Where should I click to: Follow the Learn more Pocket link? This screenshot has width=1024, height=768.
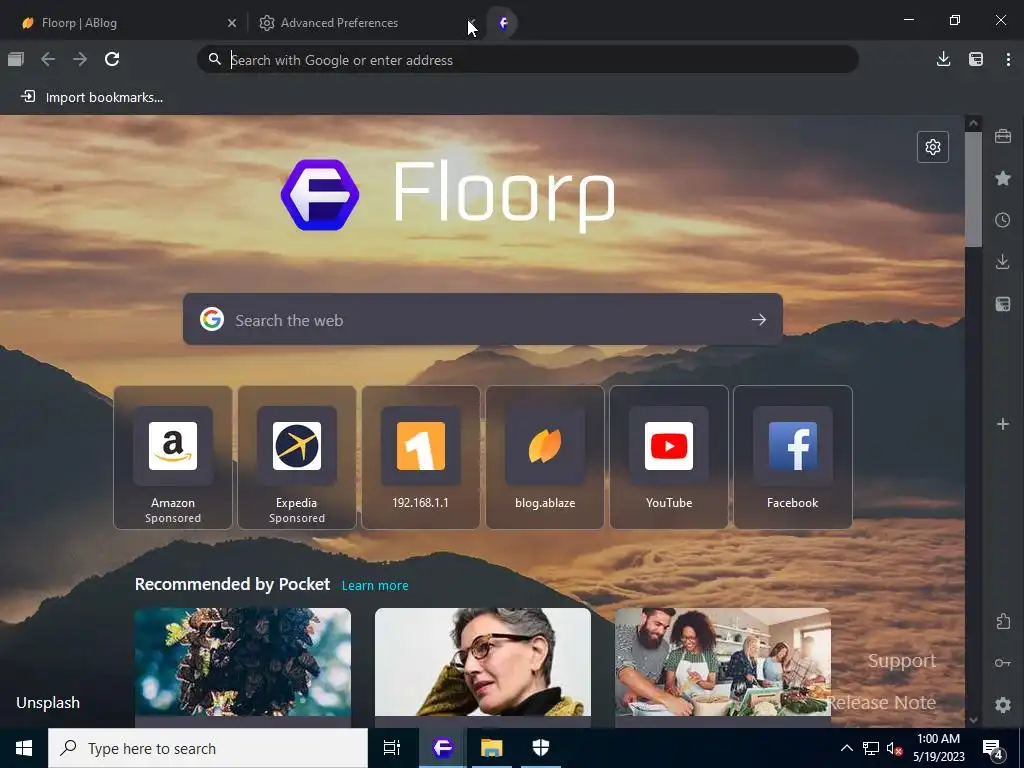pos(375,585)
